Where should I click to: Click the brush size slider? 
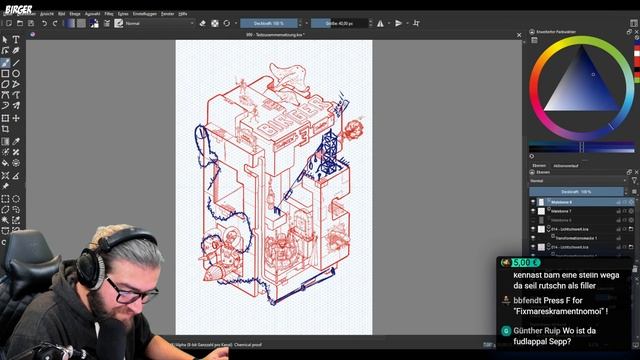[339, 23]
